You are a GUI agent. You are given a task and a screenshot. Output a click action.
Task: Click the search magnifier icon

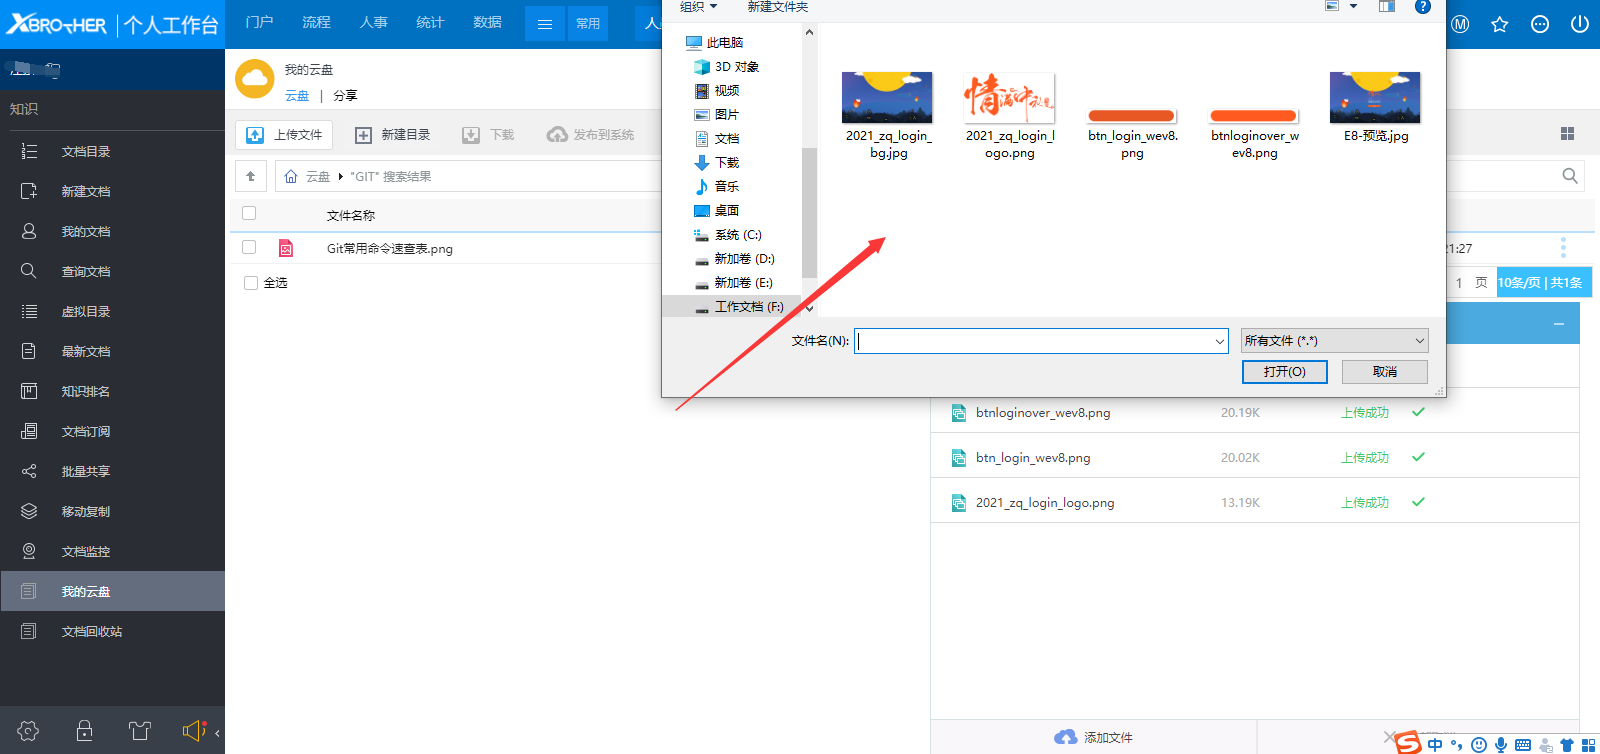click(1569, 176)
